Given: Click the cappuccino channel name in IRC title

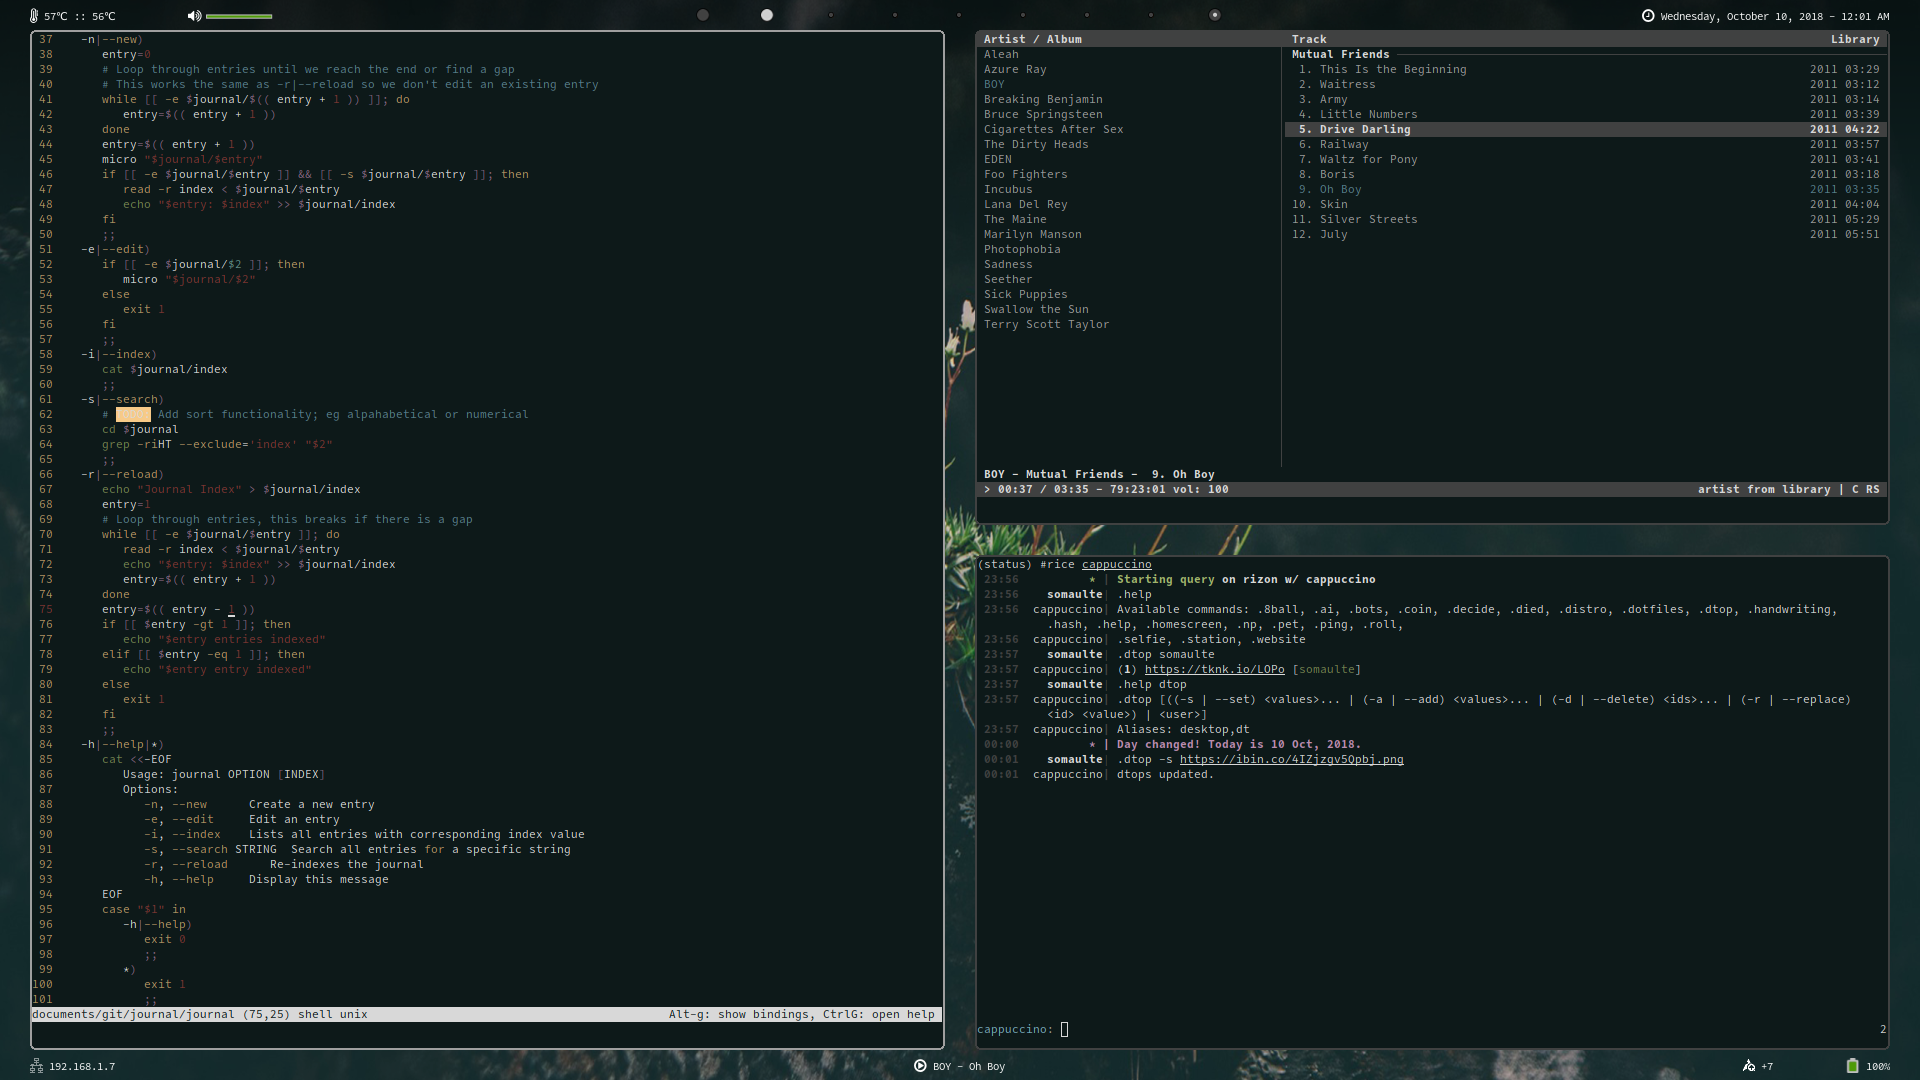Looking at the screenshot, I should tap(1116, 565).
